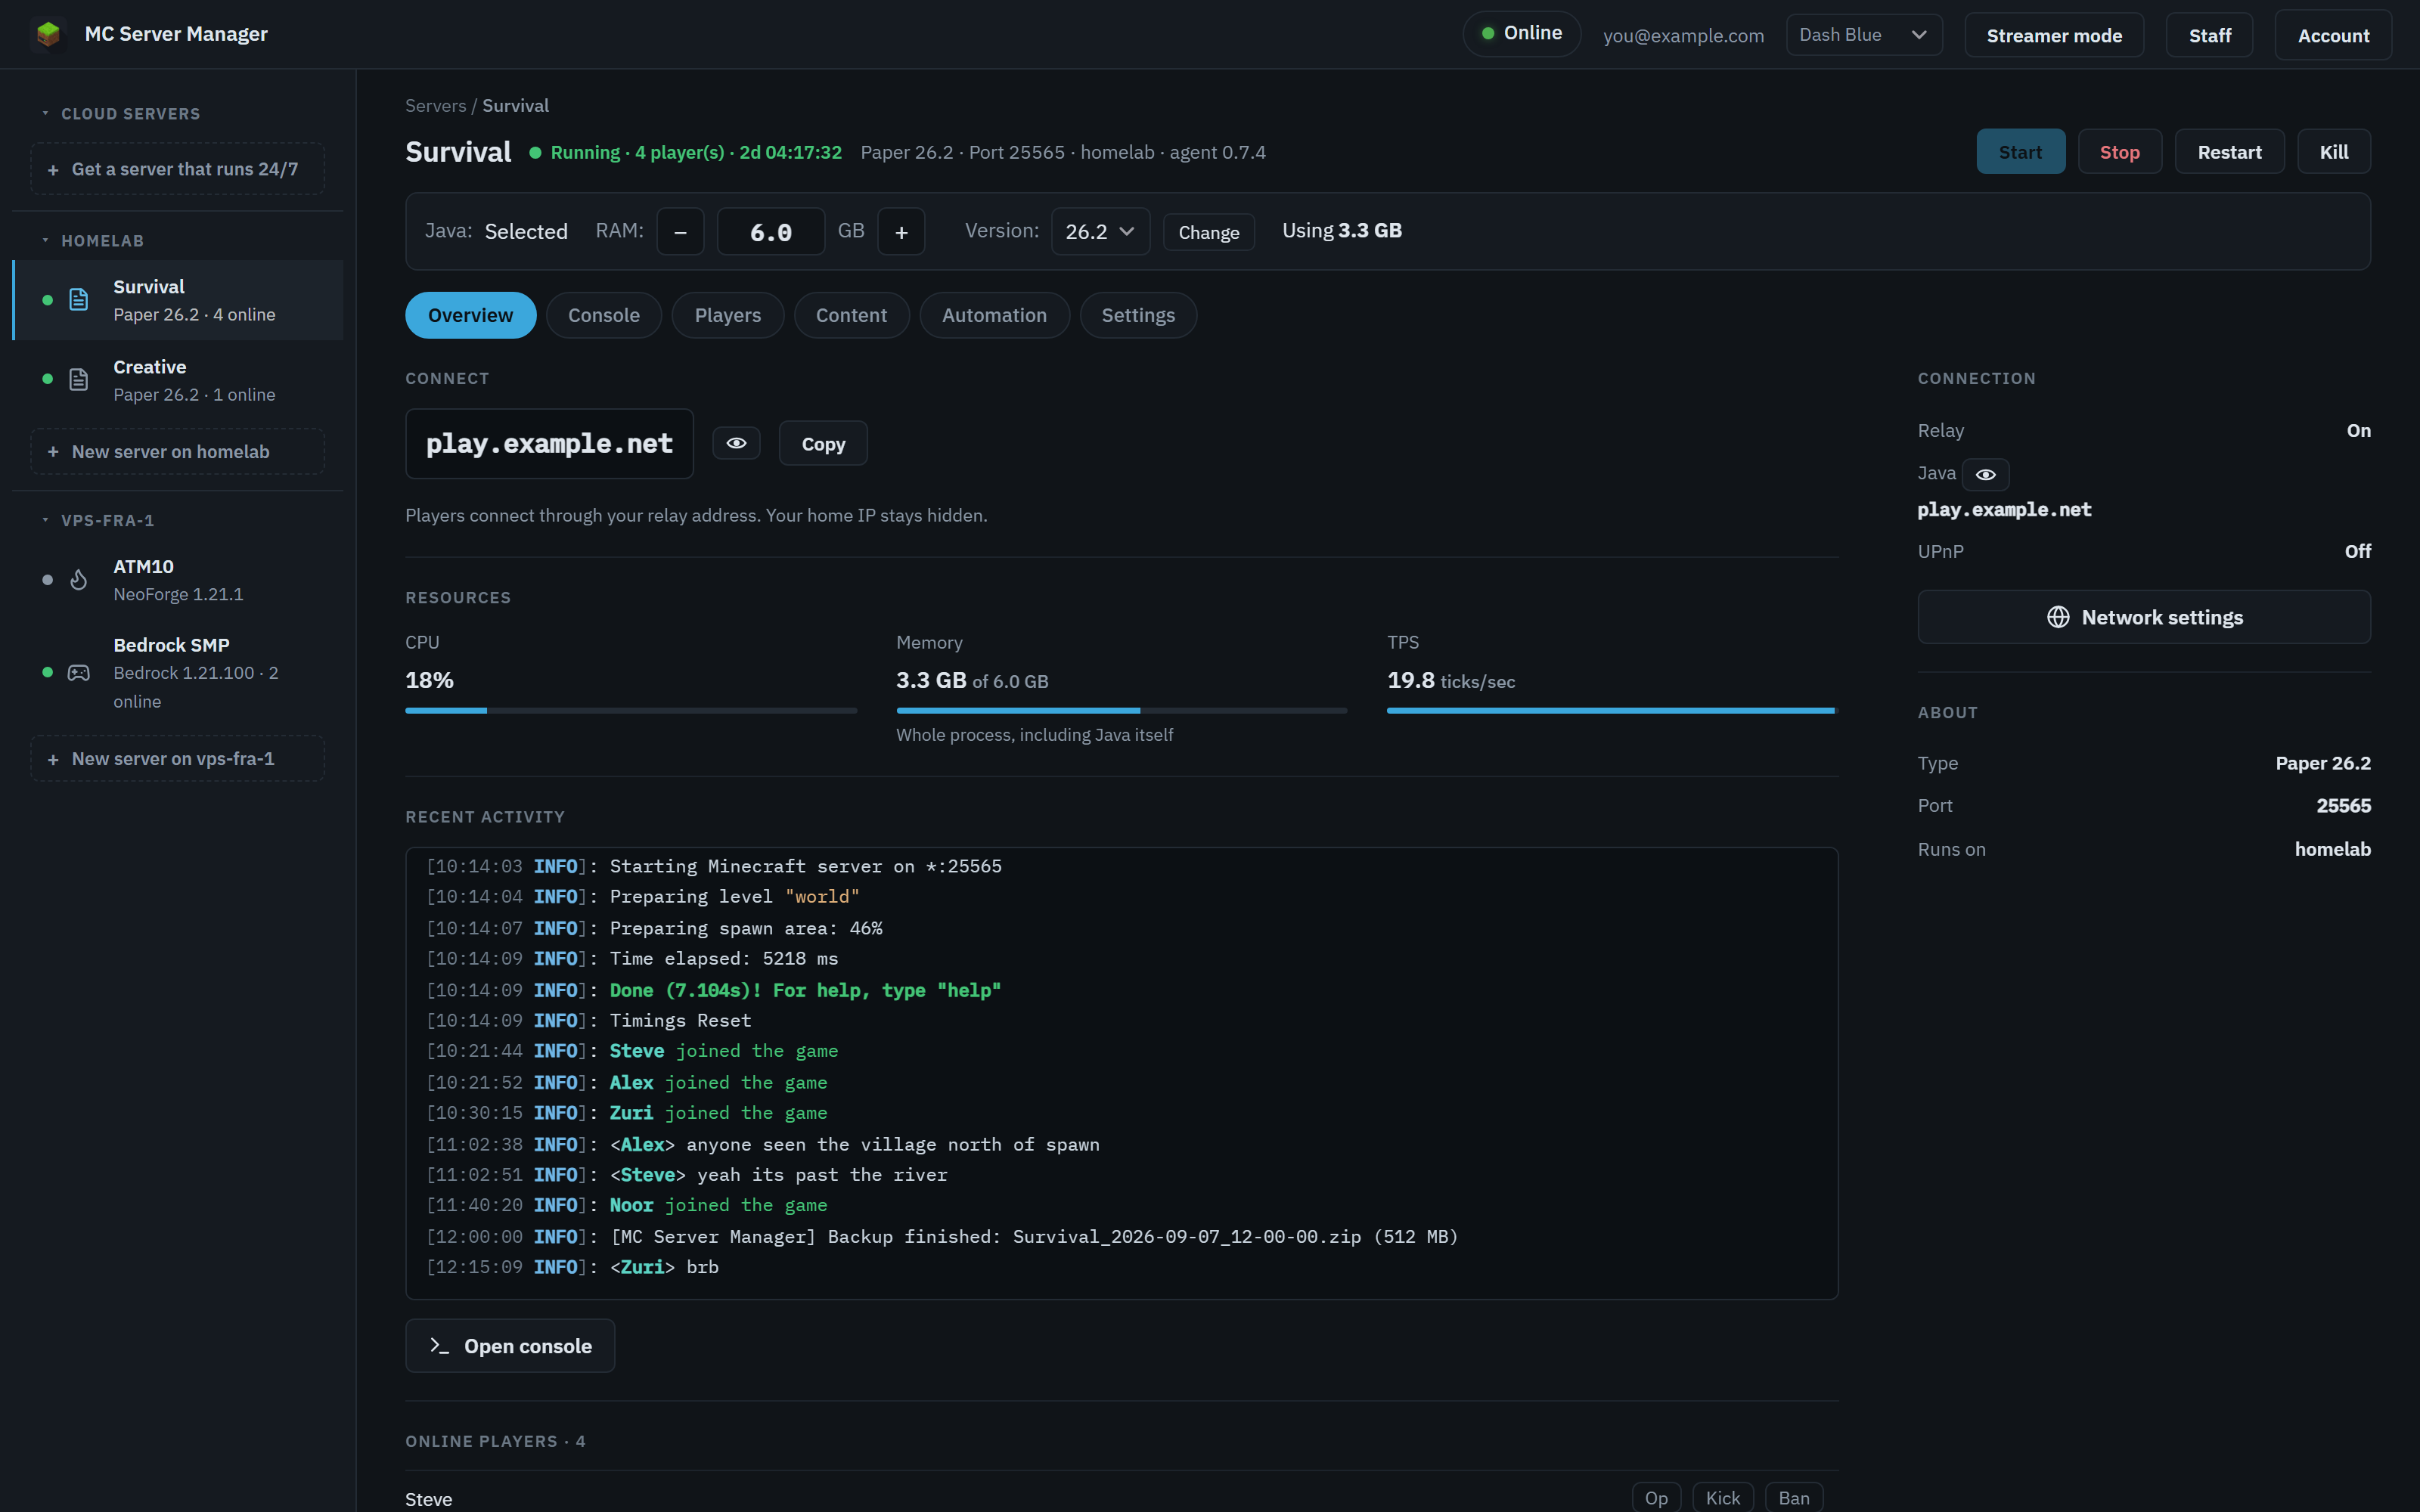2420x1512 pixels.
Task: Click the plus icon for New server on vps-fra-1
Action: click(53, 759)
